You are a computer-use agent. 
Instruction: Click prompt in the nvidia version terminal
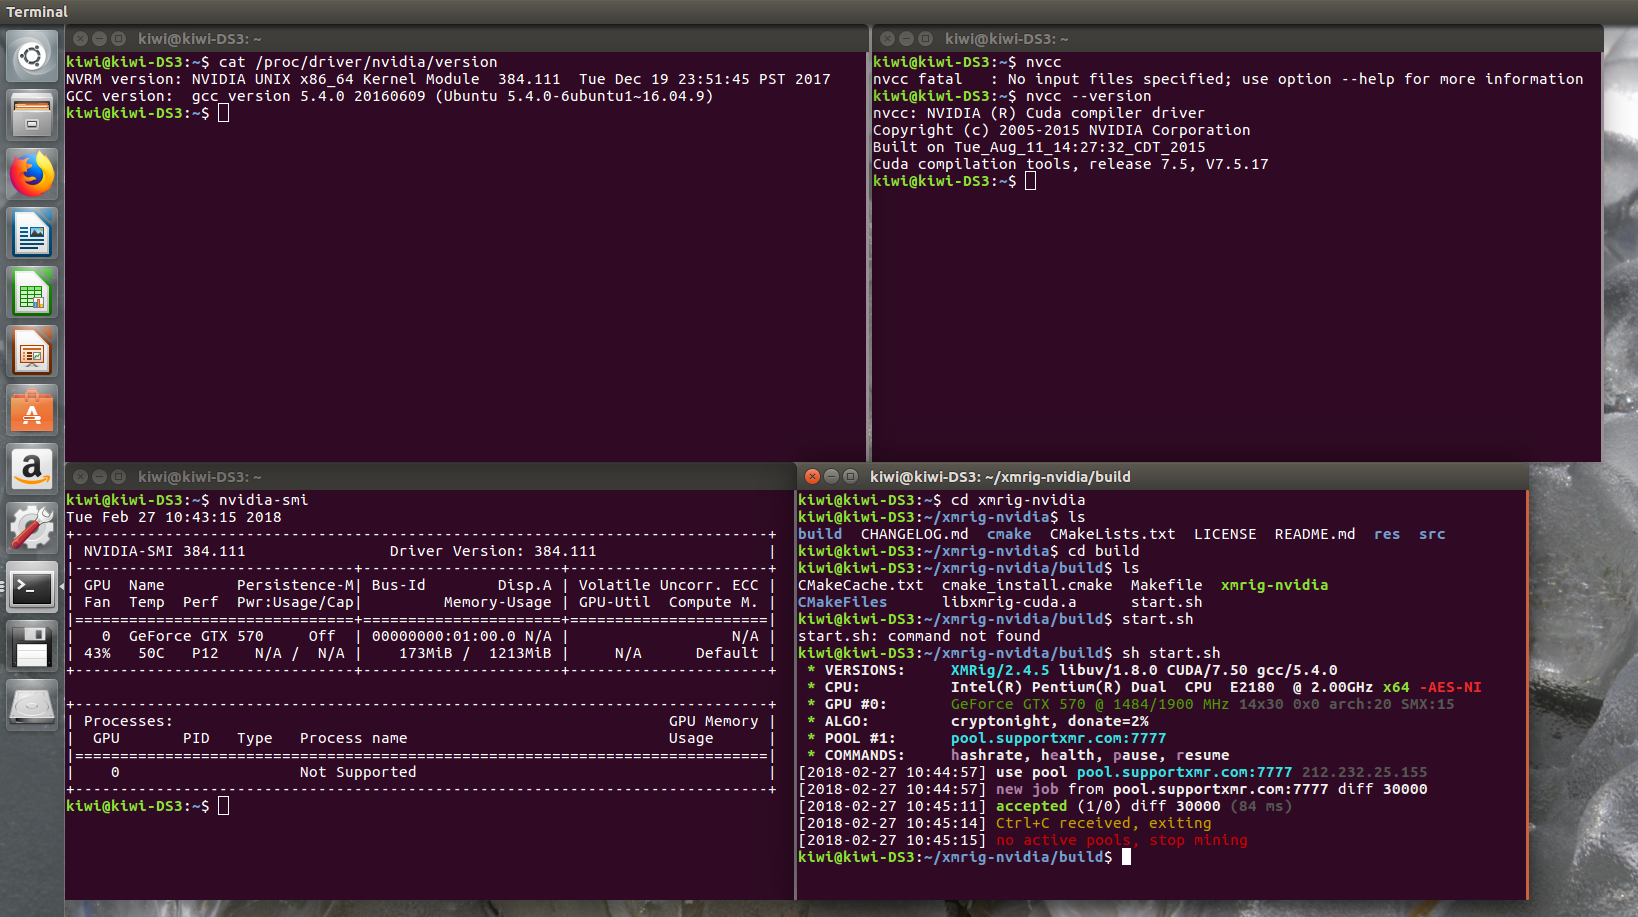[223, 113]
